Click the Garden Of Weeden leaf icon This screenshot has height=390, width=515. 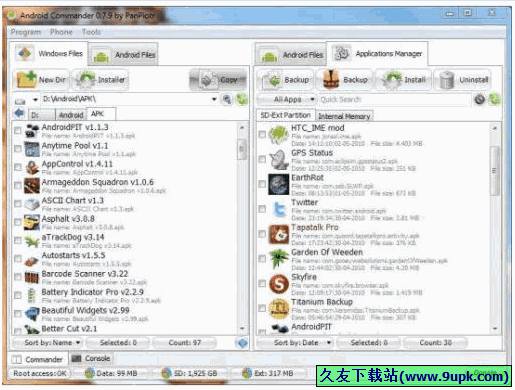279,259
